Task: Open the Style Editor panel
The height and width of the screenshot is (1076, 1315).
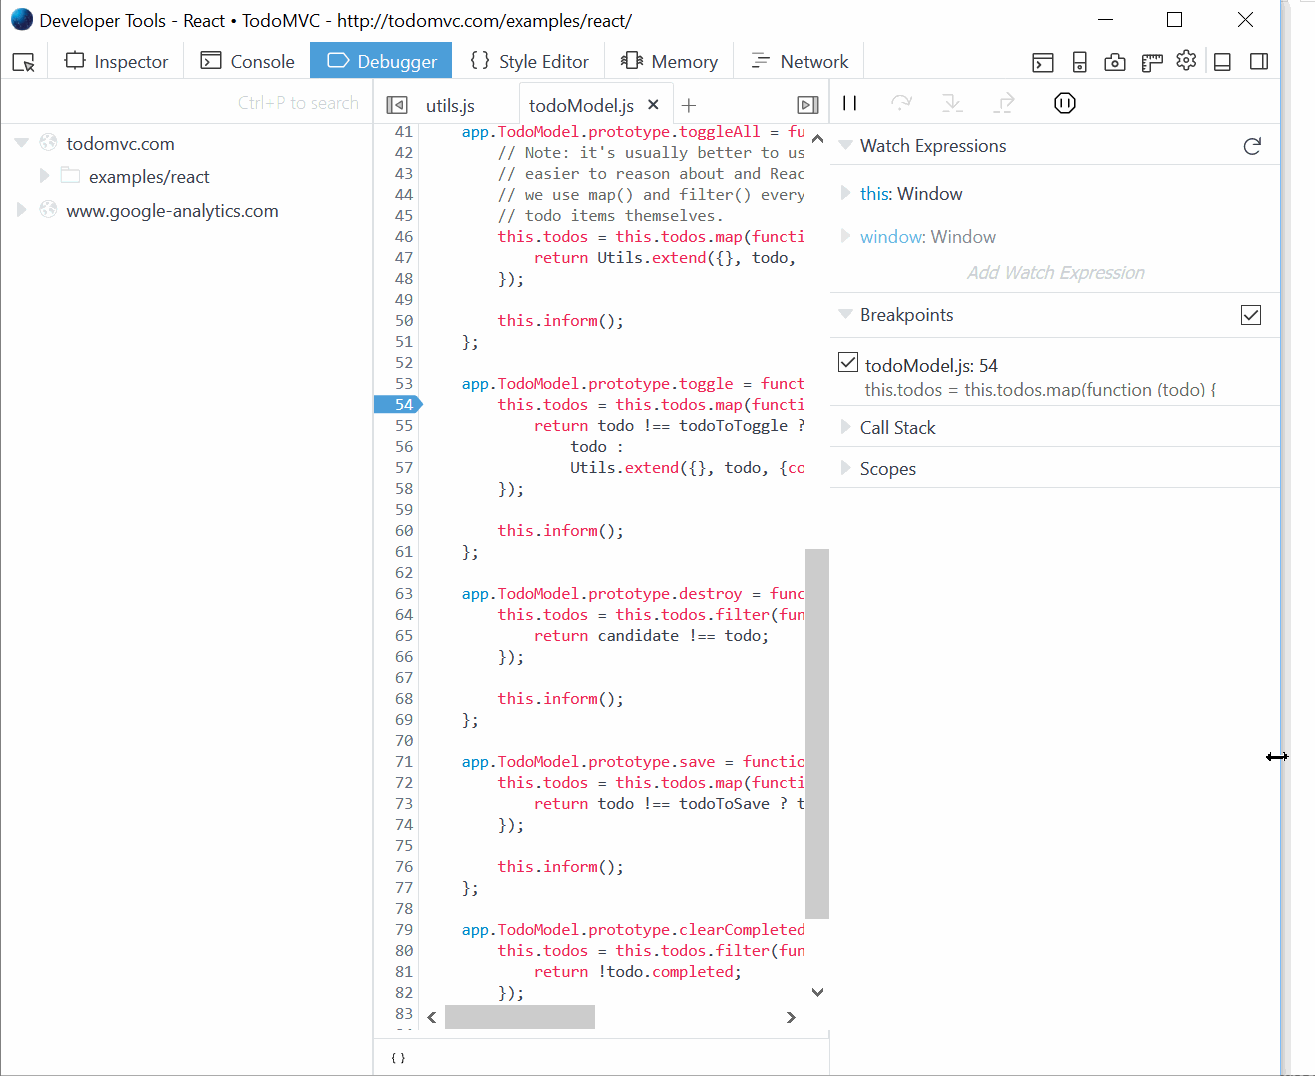Action: click(x=529, y=61)
